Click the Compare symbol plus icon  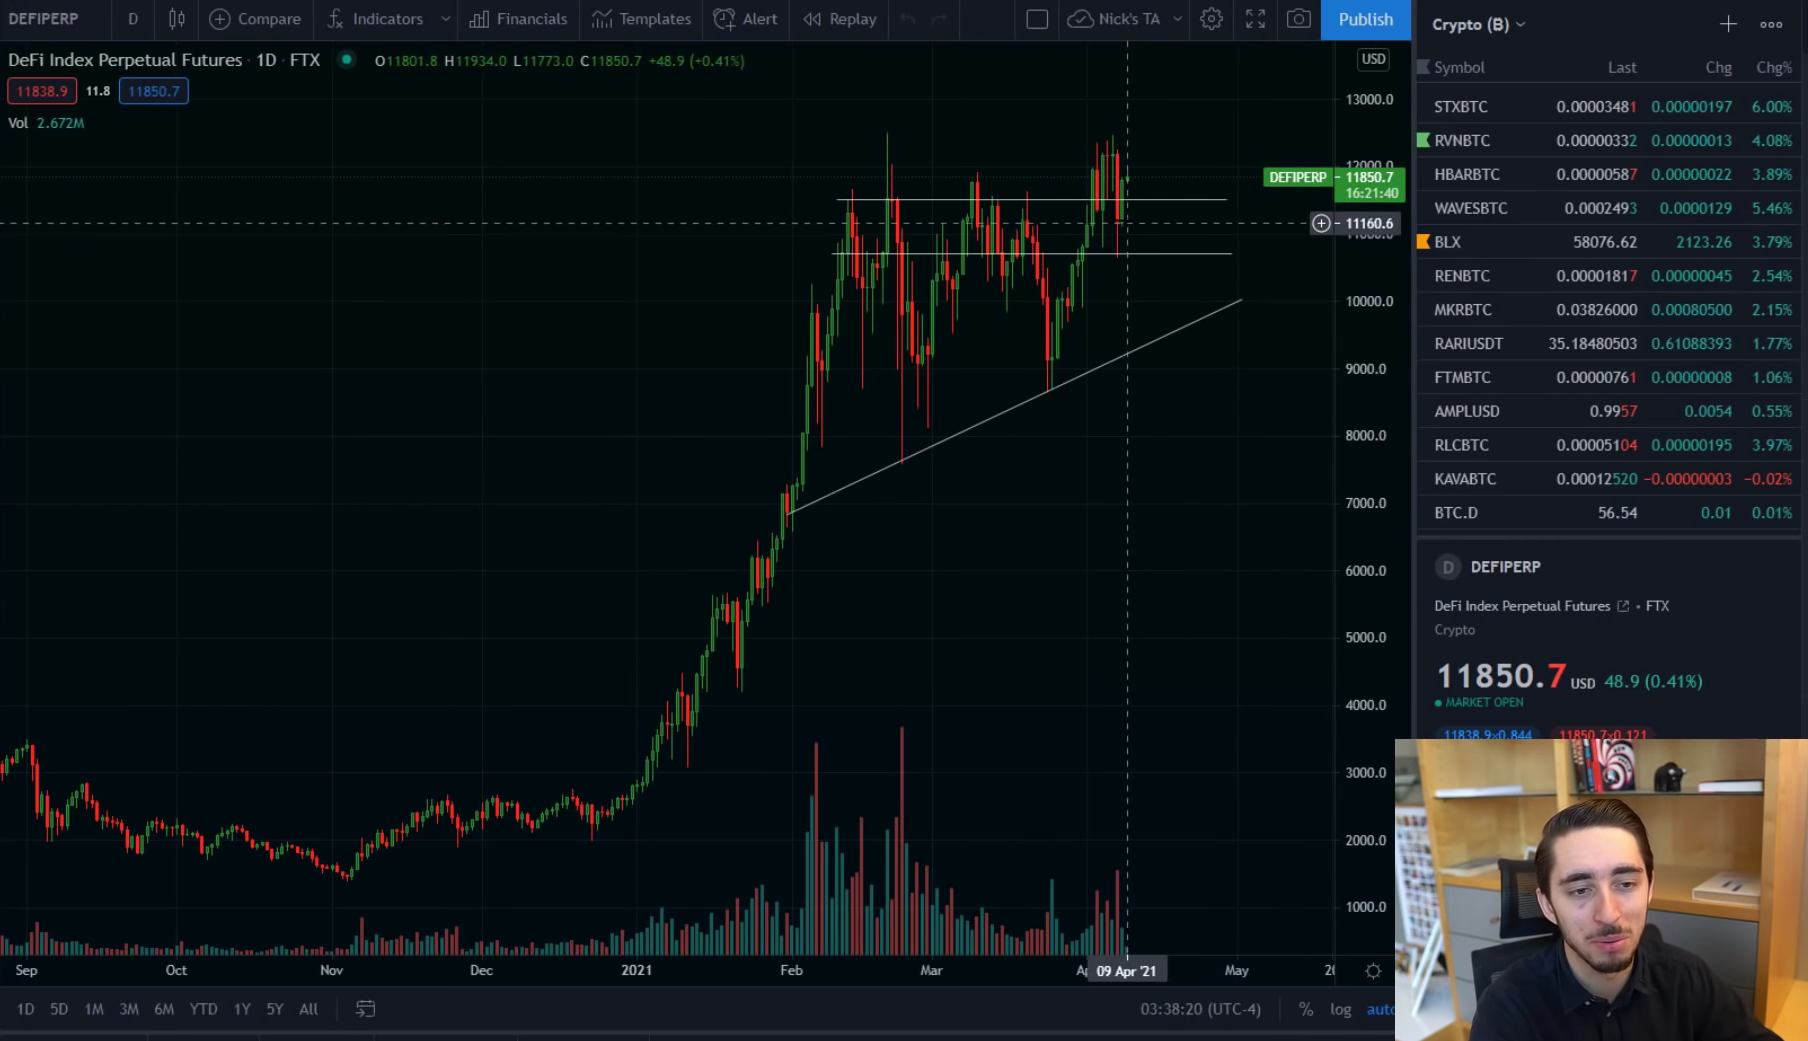[x=220, y=19]
